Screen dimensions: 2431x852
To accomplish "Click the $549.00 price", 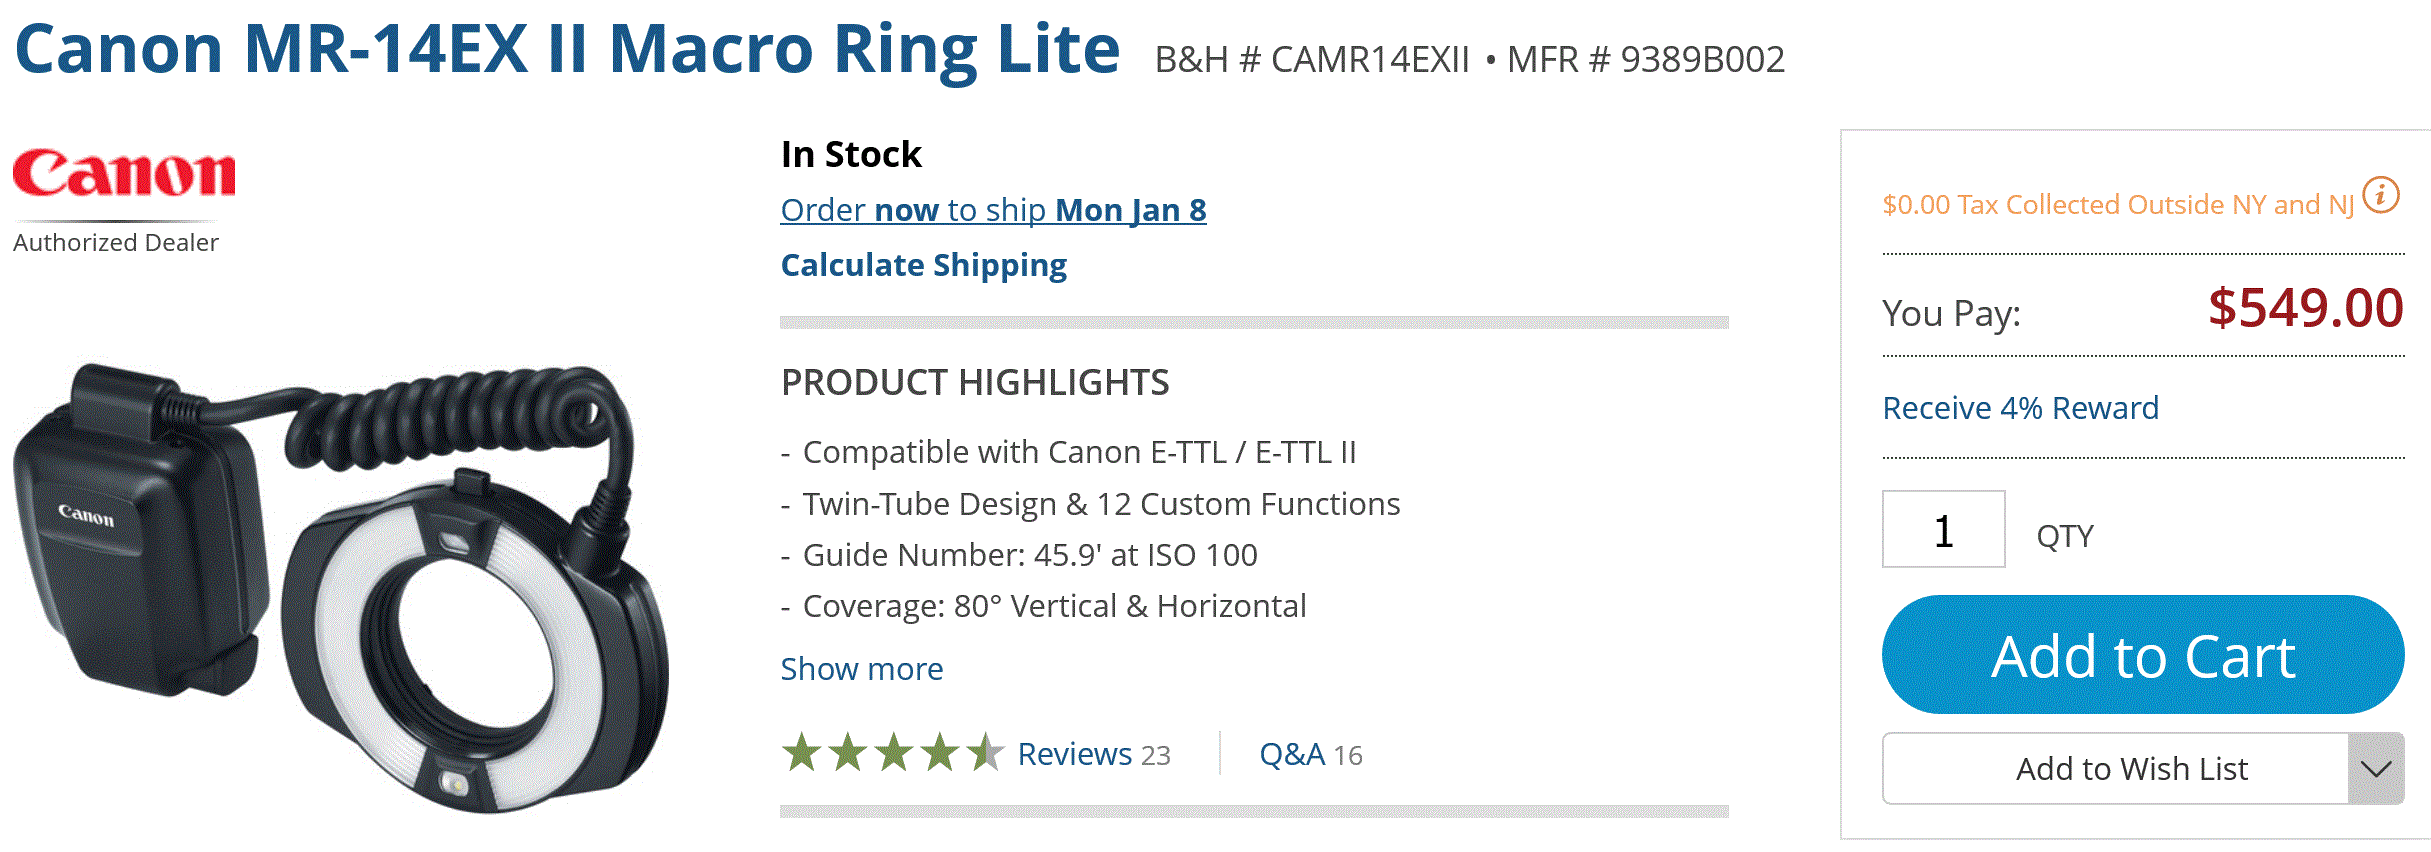I will coord(2305,308).
